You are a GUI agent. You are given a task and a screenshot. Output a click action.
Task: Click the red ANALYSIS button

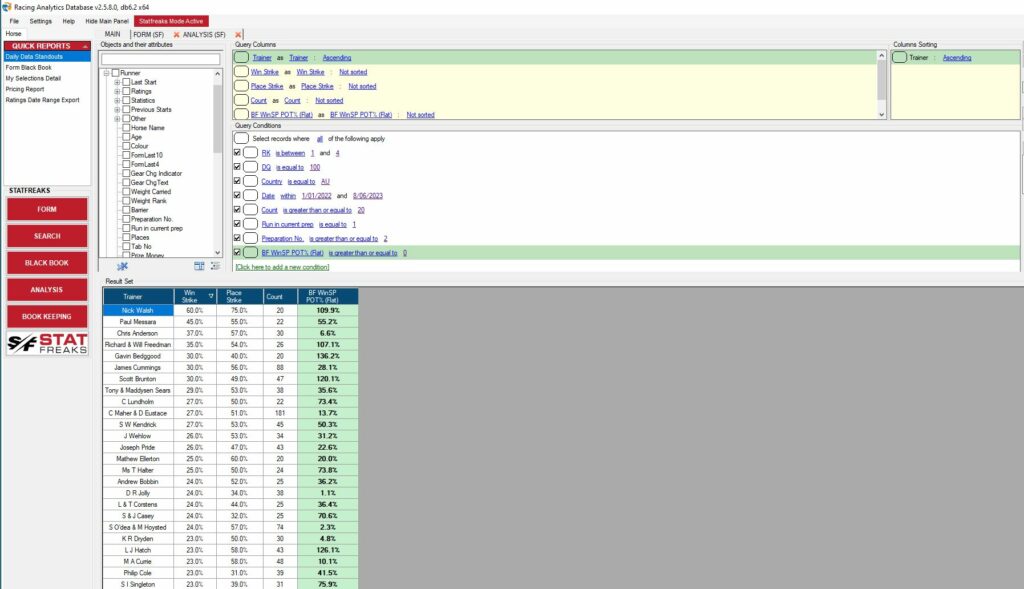(x=47, y=290)
